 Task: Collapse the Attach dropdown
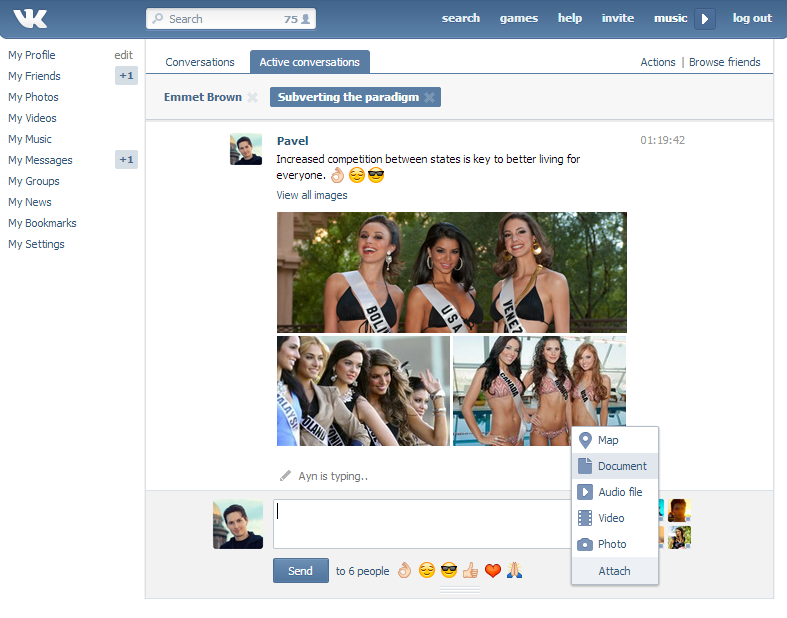click(614, 571)
